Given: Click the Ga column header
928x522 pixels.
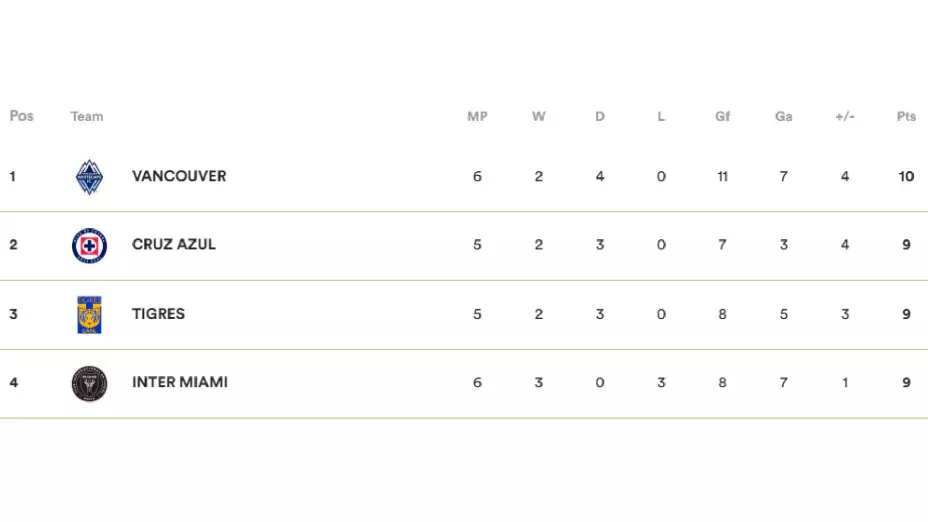Looking at the screenshot, I should [783, 117].
